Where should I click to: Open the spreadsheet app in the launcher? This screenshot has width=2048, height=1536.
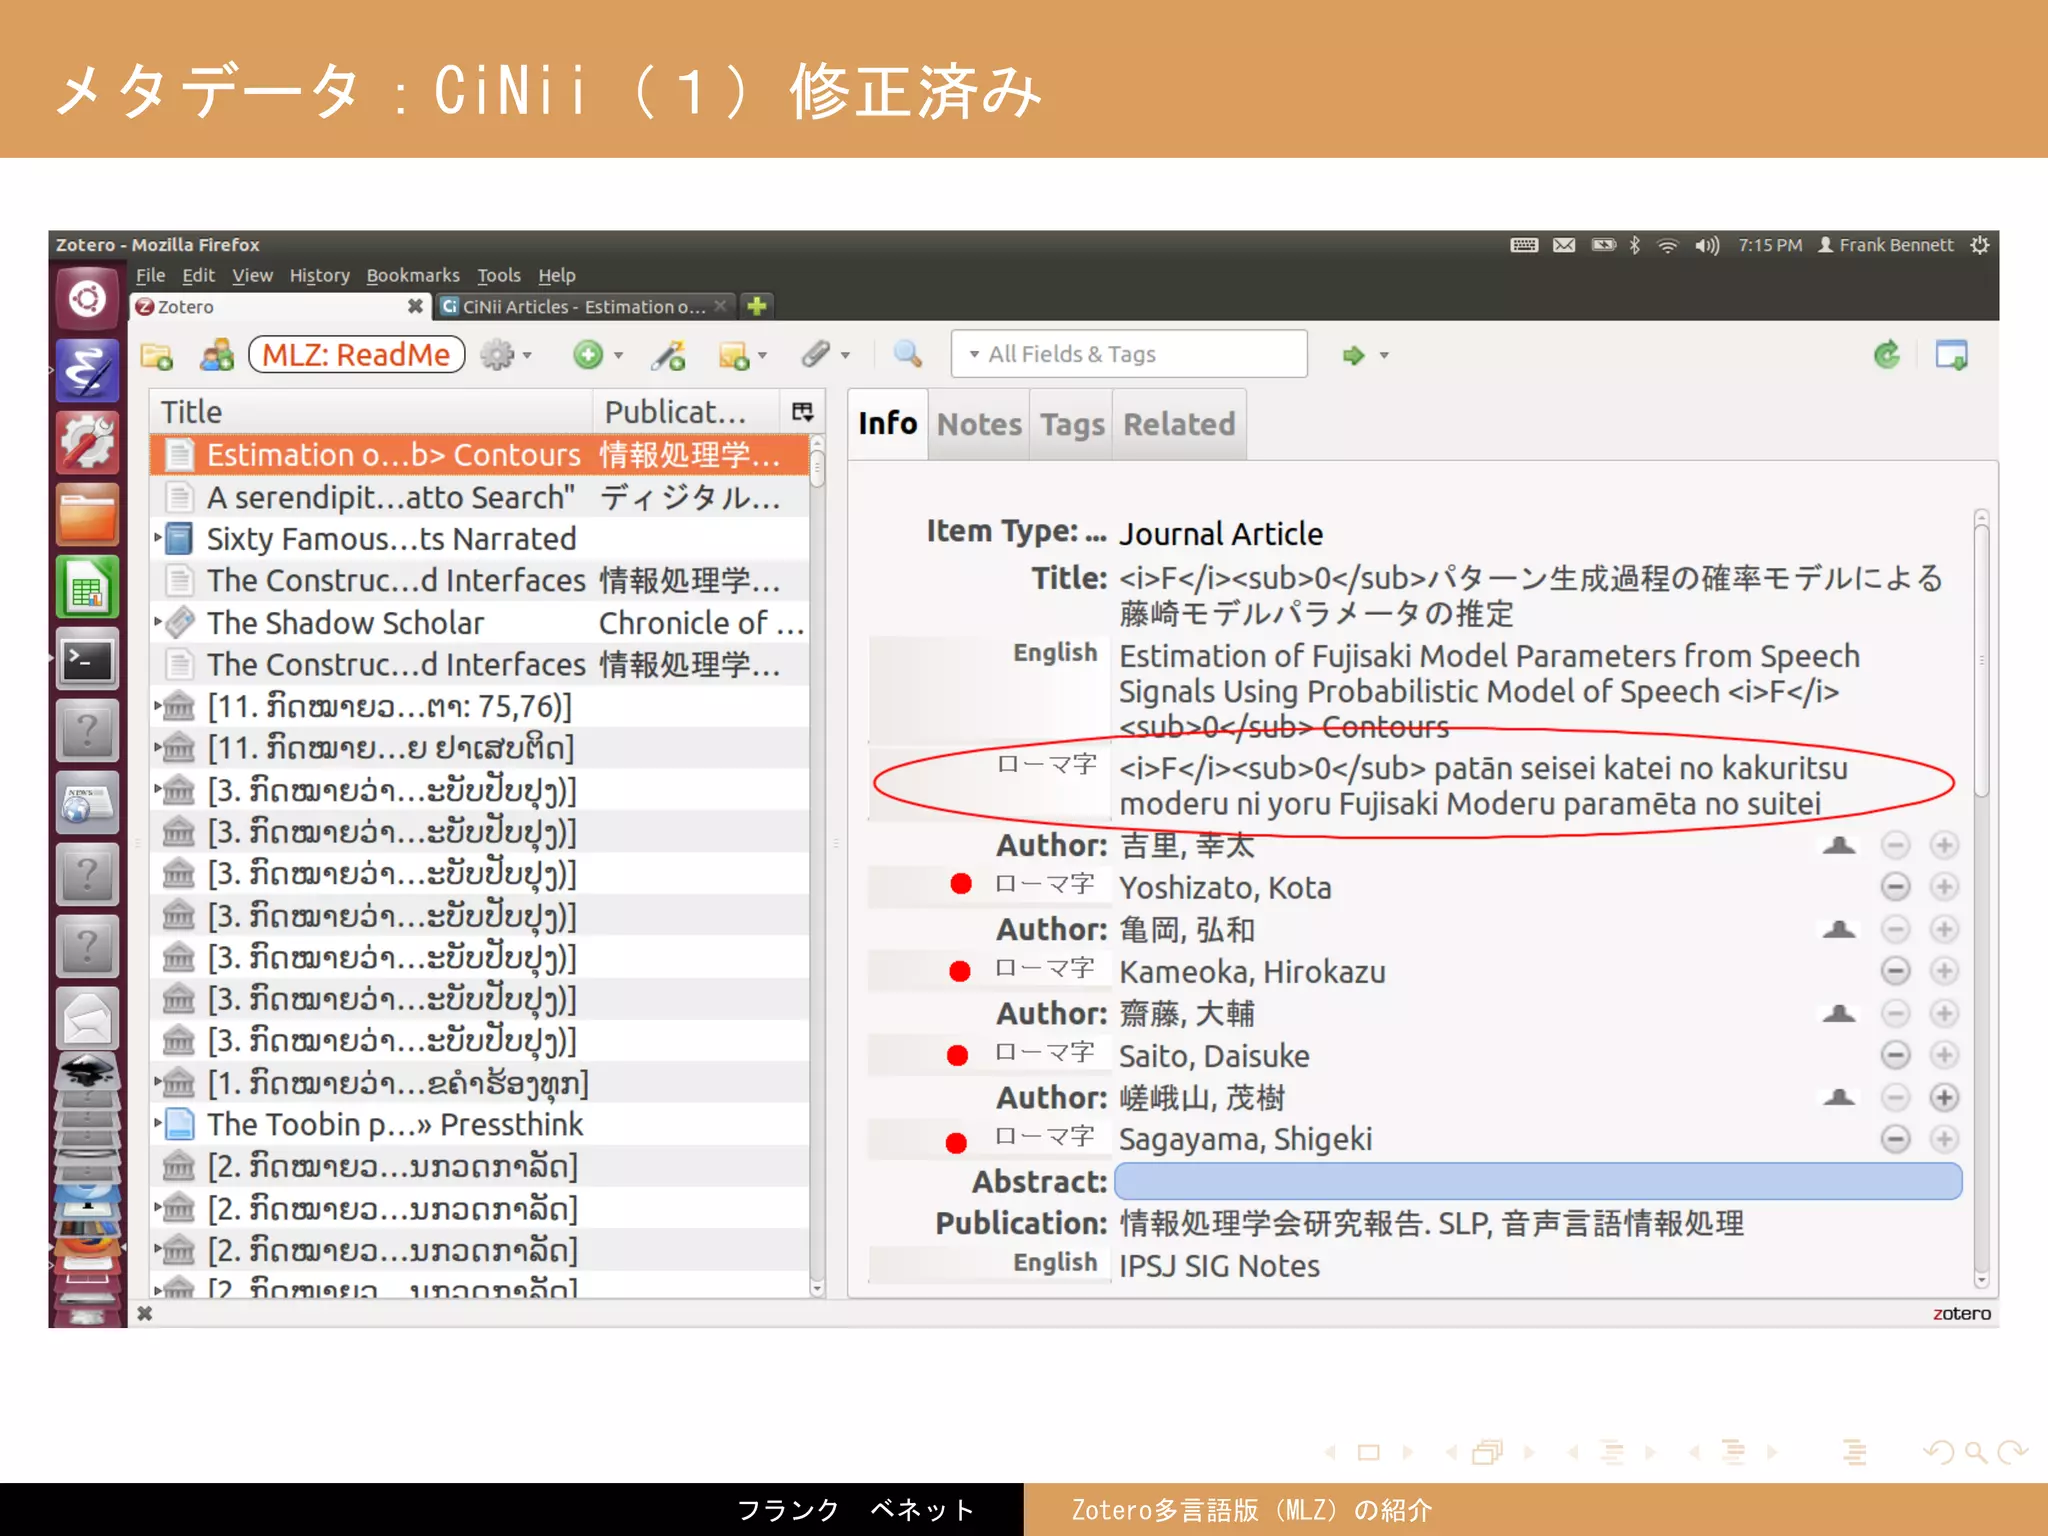pyautogui.click(x=88, y=588)
